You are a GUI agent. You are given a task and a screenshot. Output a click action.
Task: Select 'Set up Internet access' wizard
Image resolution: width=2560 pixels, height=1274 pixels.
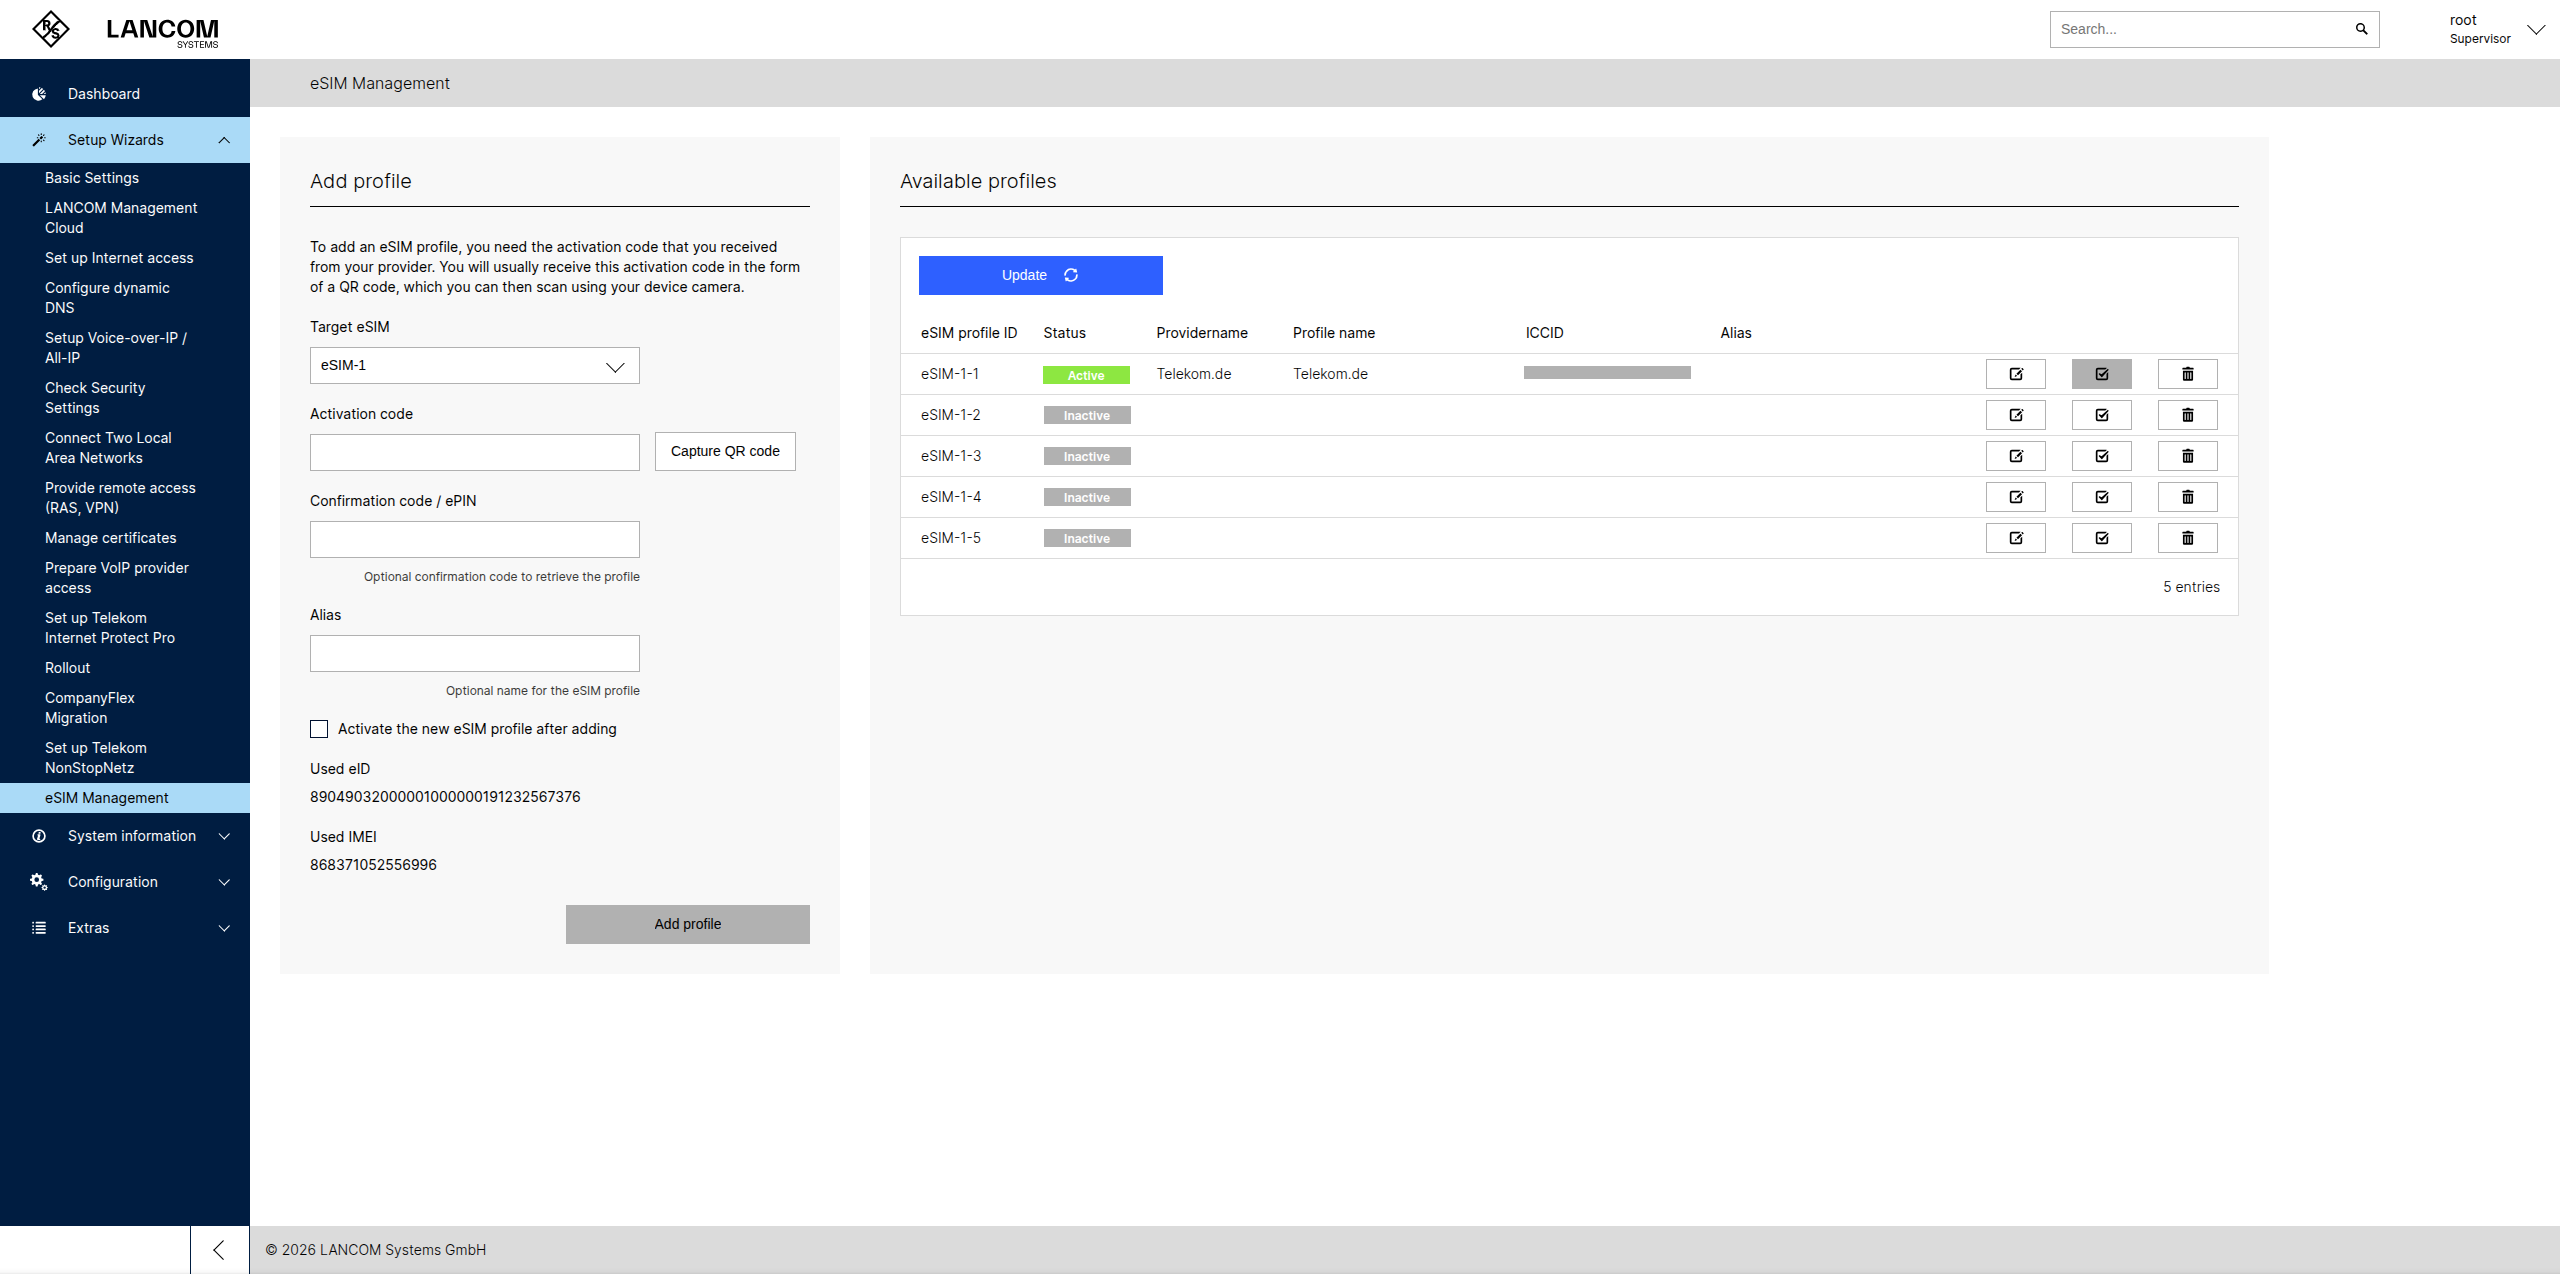pyautogui.click(x=119, y=258)
